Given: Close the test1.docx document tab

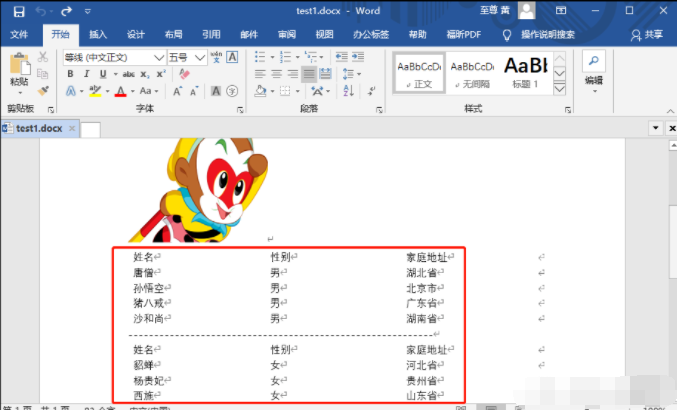Looking at the screenshot, I should coord(72,128).
